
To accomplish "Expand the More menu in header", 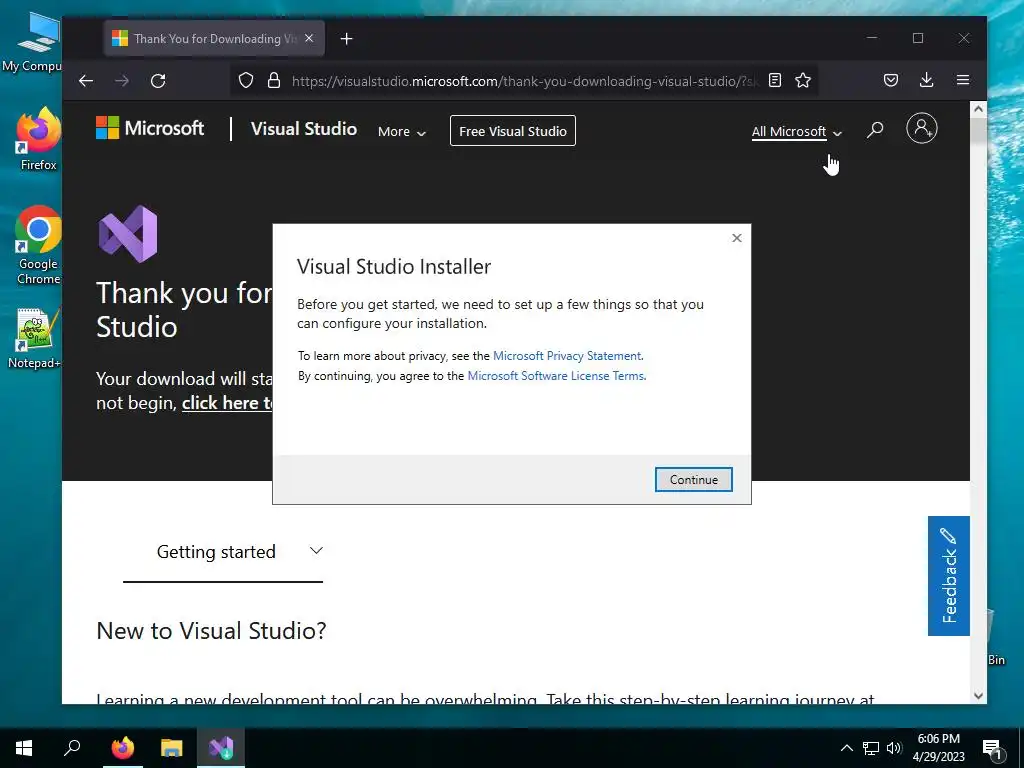I will [x=402, y=131].
